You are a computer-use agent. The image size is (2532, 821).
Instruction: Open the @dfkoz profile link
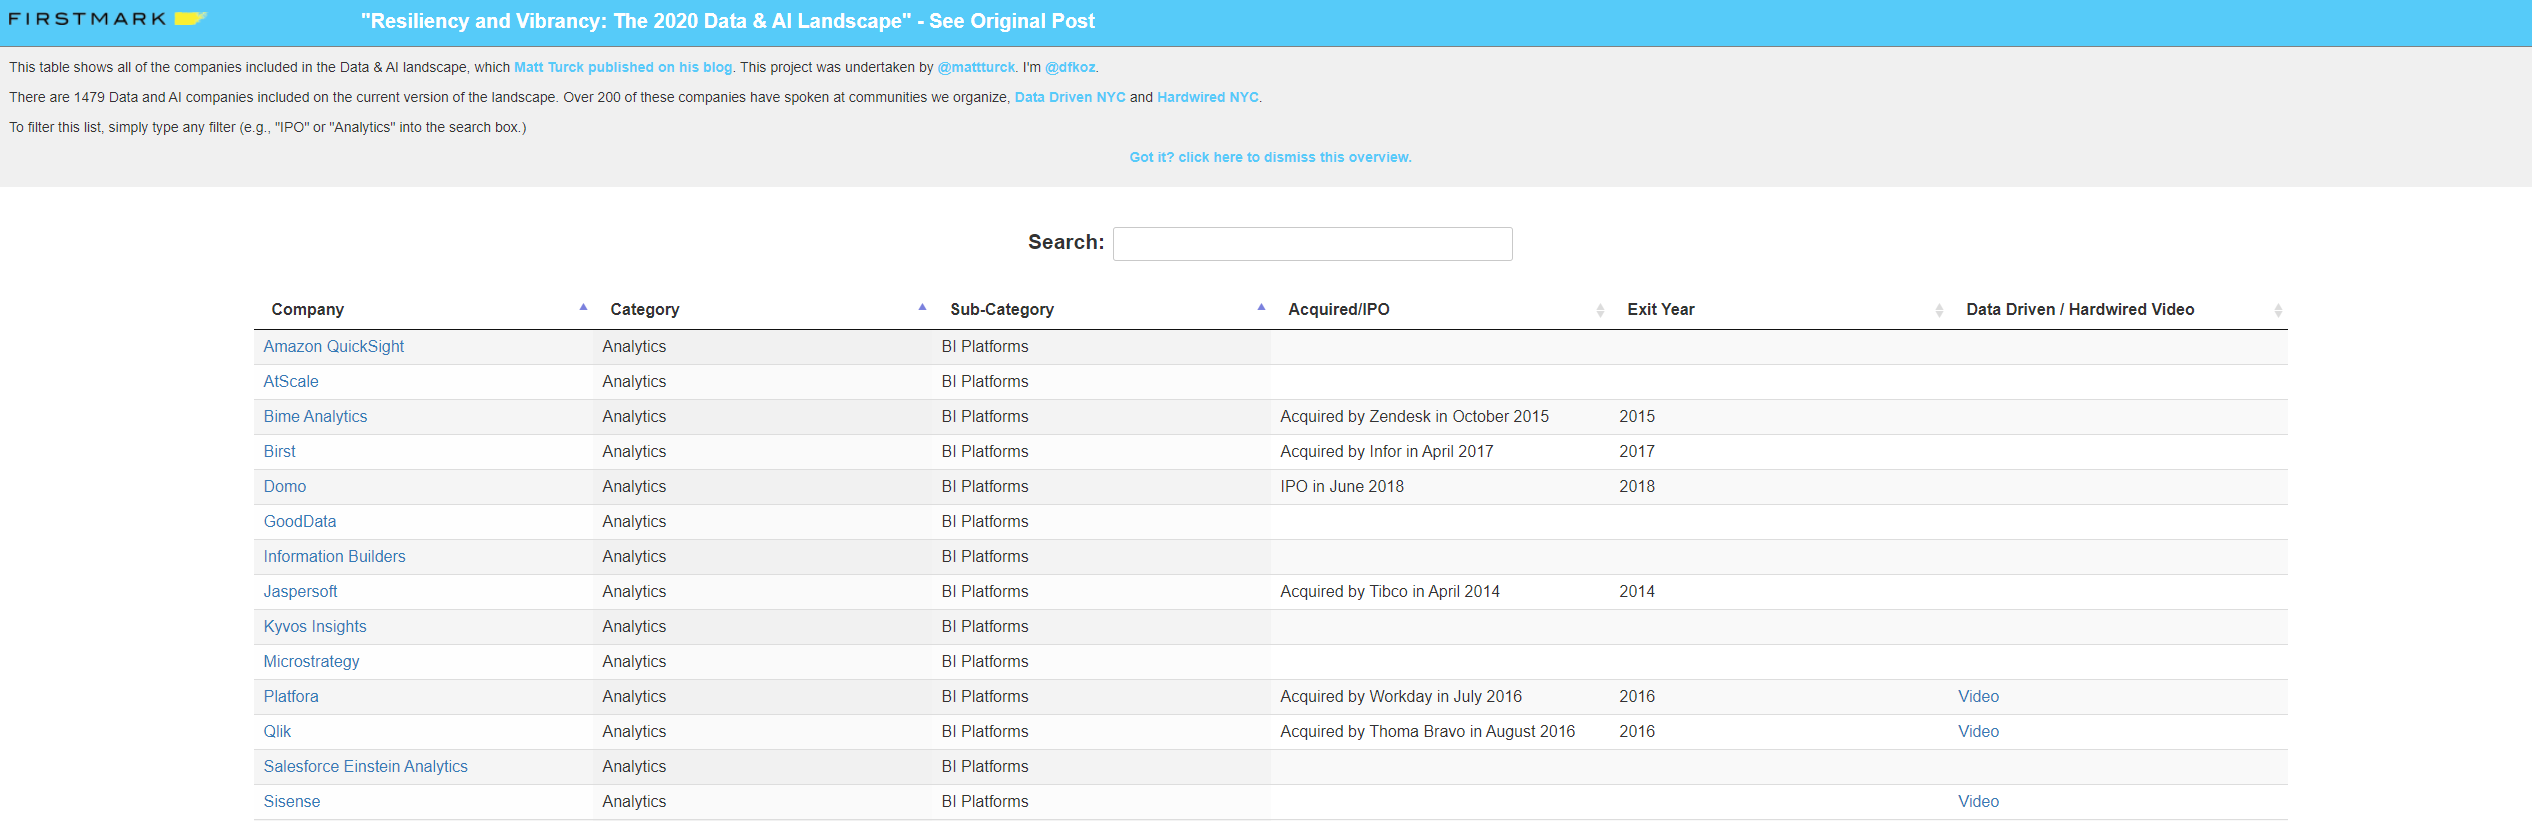(x=1070, y=67)
